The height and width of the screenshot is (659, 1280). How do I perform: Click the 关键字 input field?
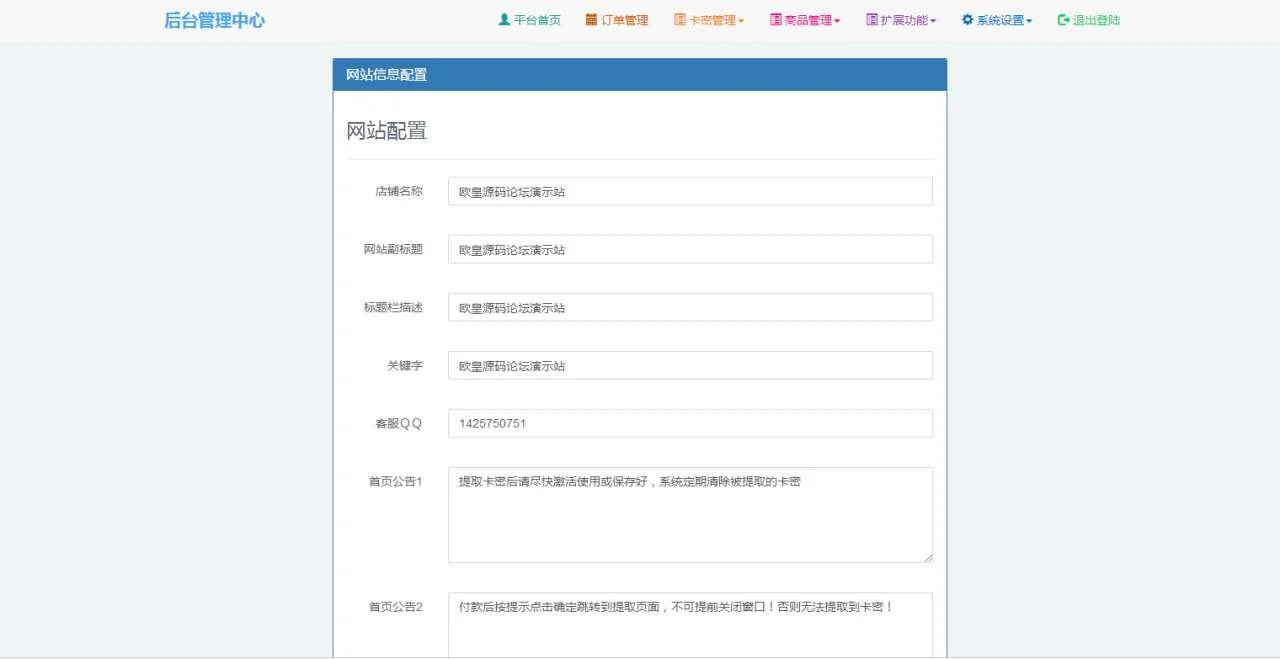click(x=690, y=365)
